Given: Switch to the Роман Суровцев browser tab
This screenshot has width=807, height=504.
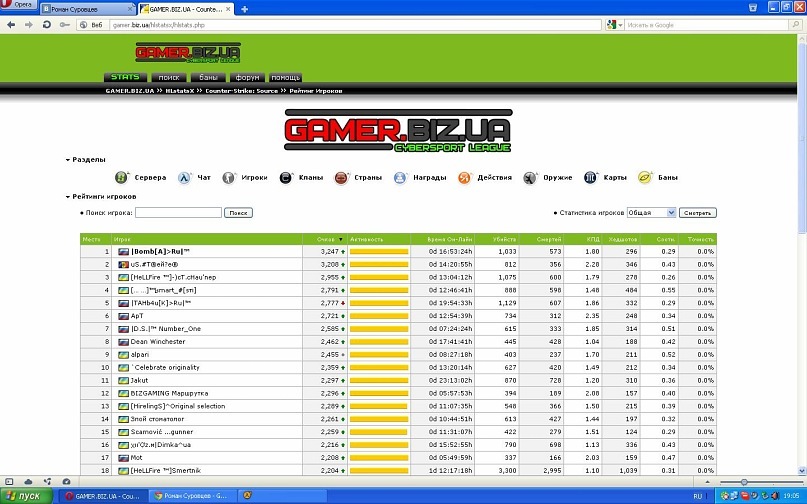Looking at the screenshot, I should pyautogui.click(x=86, y=9).
